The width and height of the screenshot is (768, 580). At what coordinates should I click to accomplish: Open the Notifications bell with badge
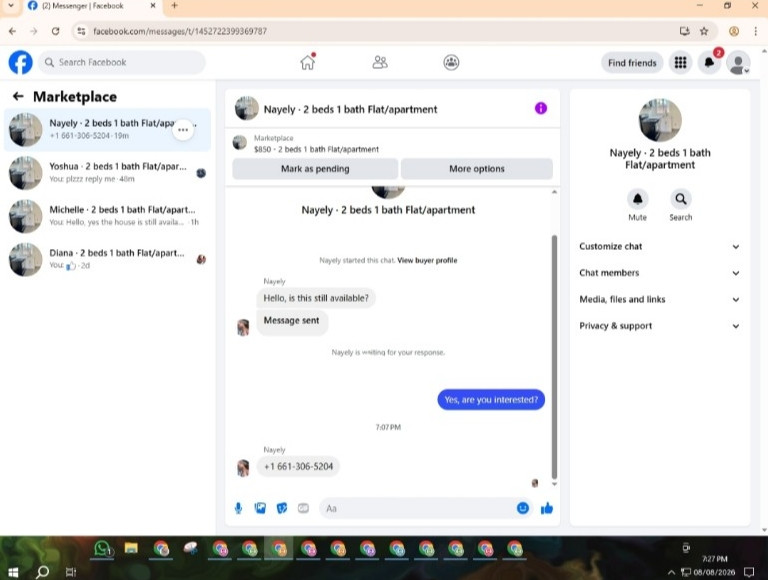[x=709, y=63]
